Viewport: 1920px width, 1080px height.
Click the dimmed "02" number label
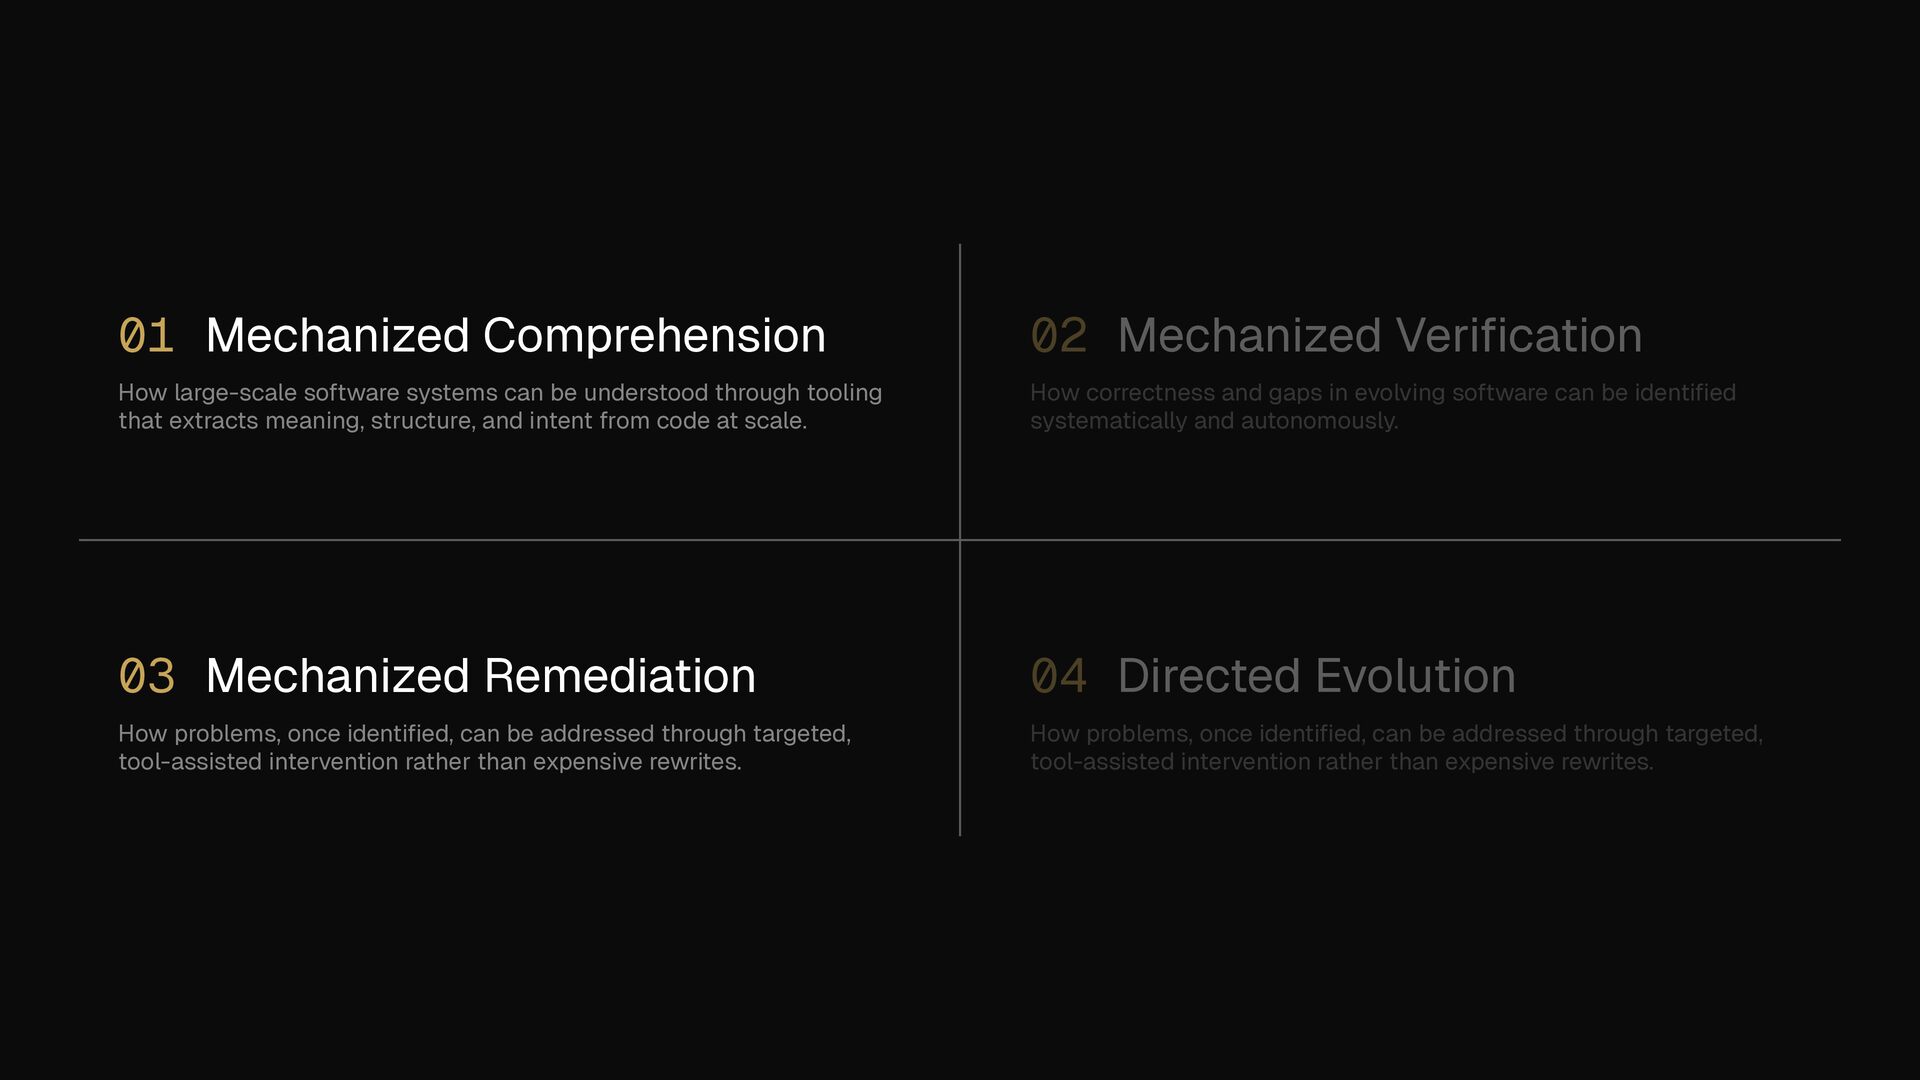(1058, 336)
